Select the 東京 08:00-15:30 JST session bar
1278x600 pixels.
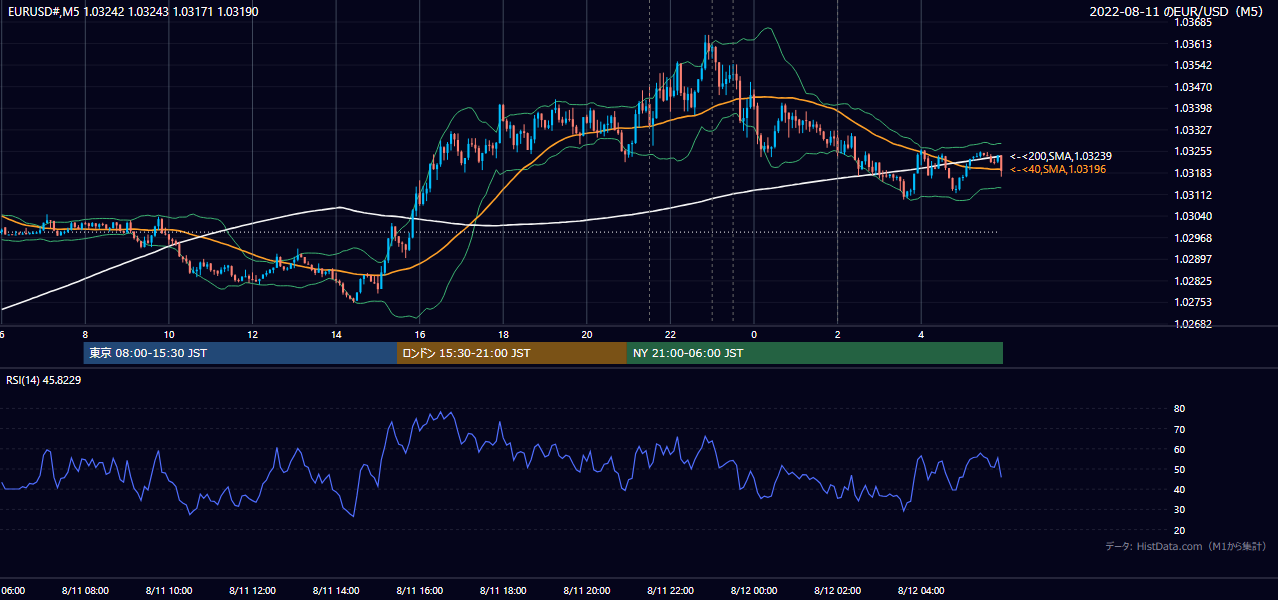240,353
